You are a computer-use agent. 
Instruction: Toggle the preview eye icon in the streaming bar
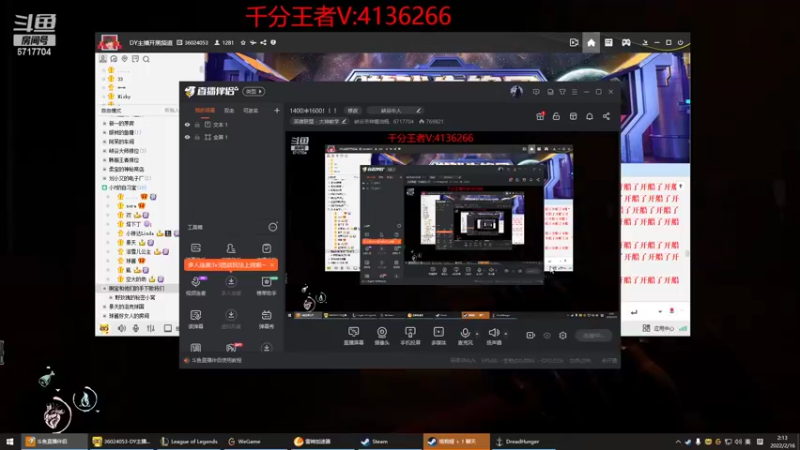[547, 335]
